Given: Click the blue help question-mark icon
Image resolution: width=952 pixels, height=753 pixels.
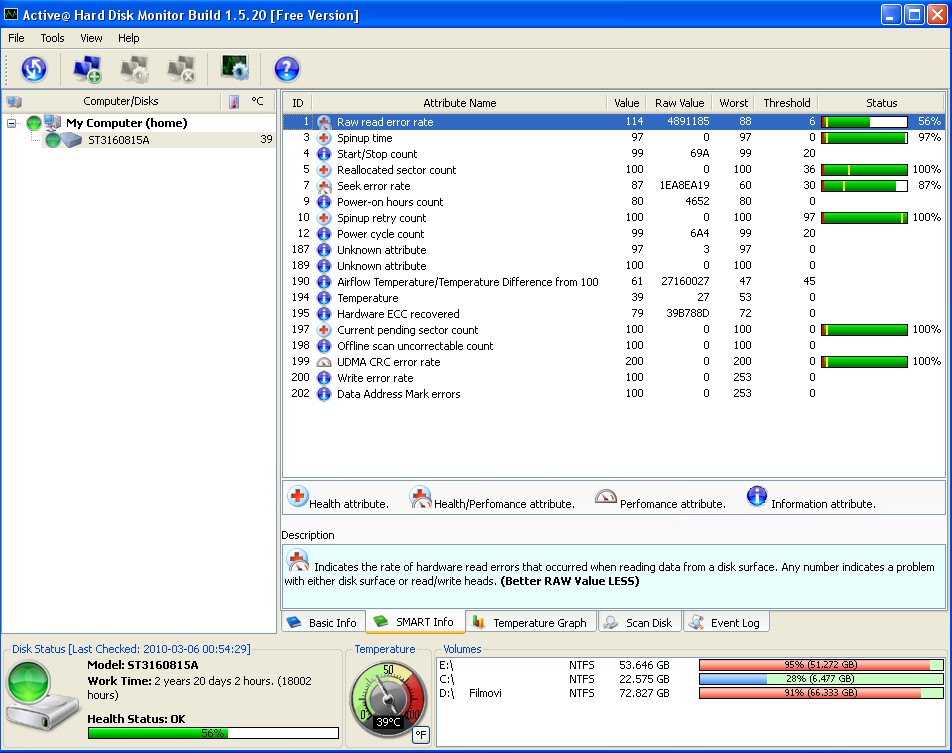Looking at the screenshot, I should pyautogui.click(x=287, y=69).
